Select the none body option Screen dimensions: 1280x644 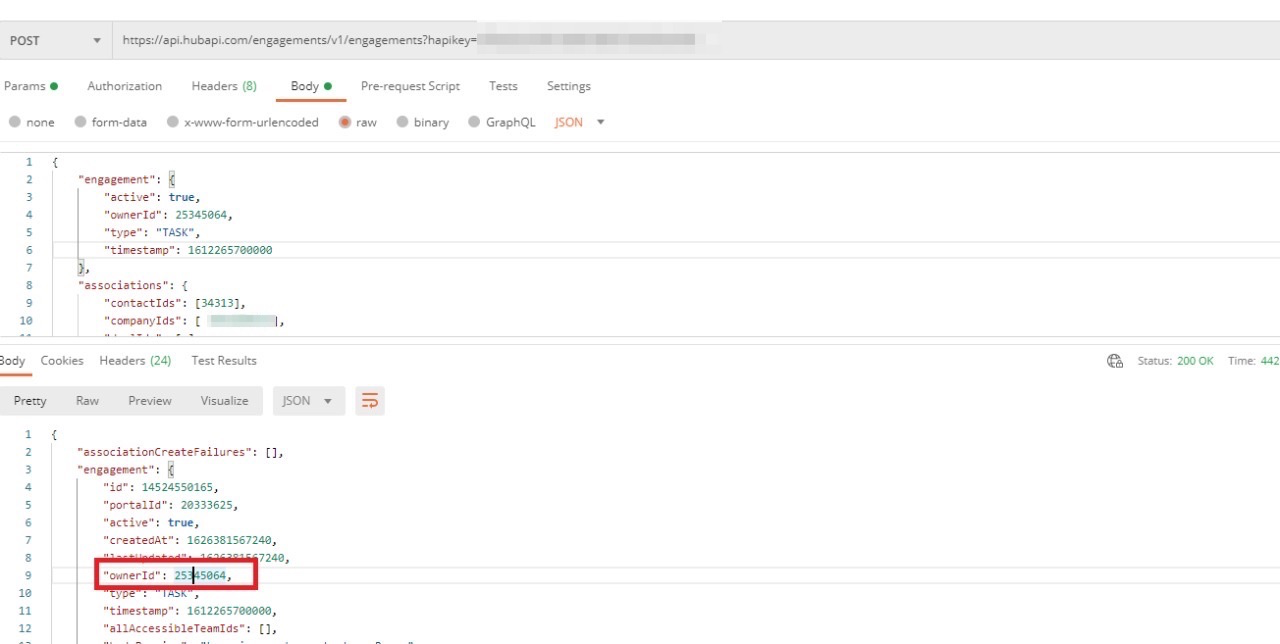(38, 122)
